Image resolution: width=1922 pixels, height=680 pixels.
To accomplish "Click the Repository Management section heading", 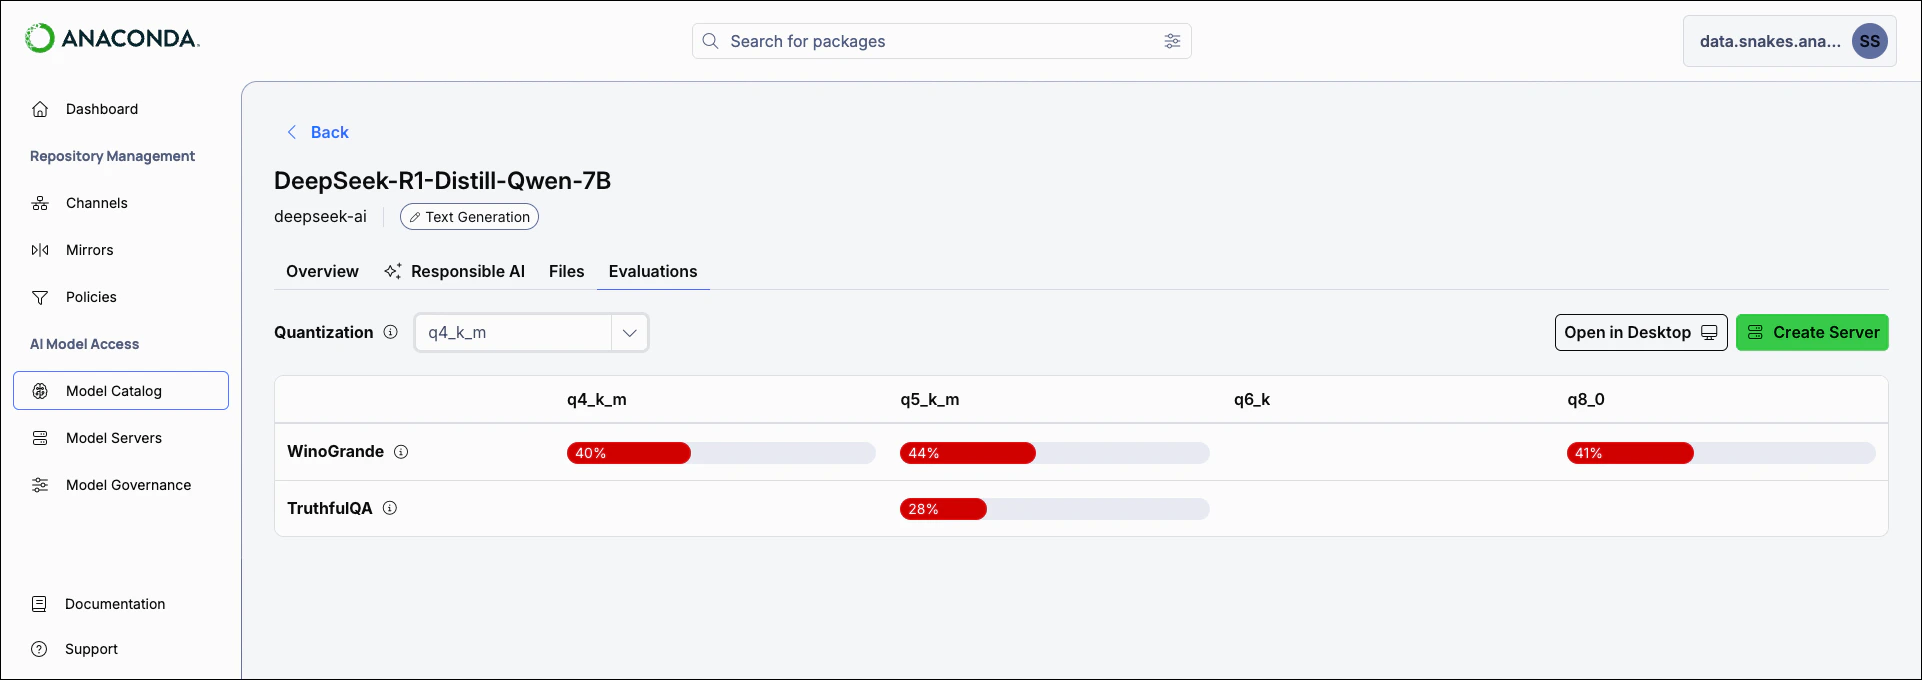I will (x=112, y=156).
